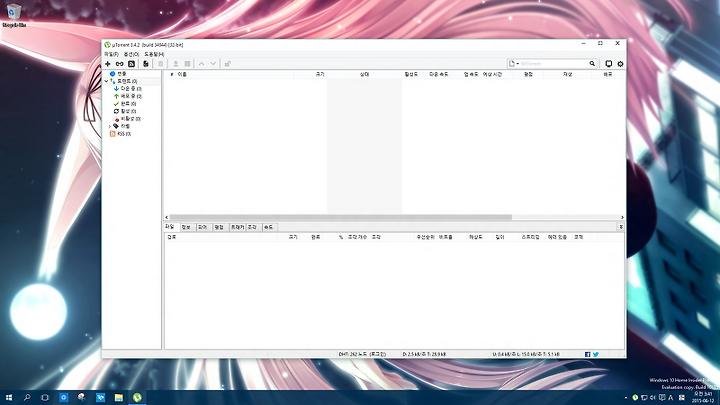Click the Create New Torrent document icon
The height and width of the screenshot is (405, 720).
146,64
